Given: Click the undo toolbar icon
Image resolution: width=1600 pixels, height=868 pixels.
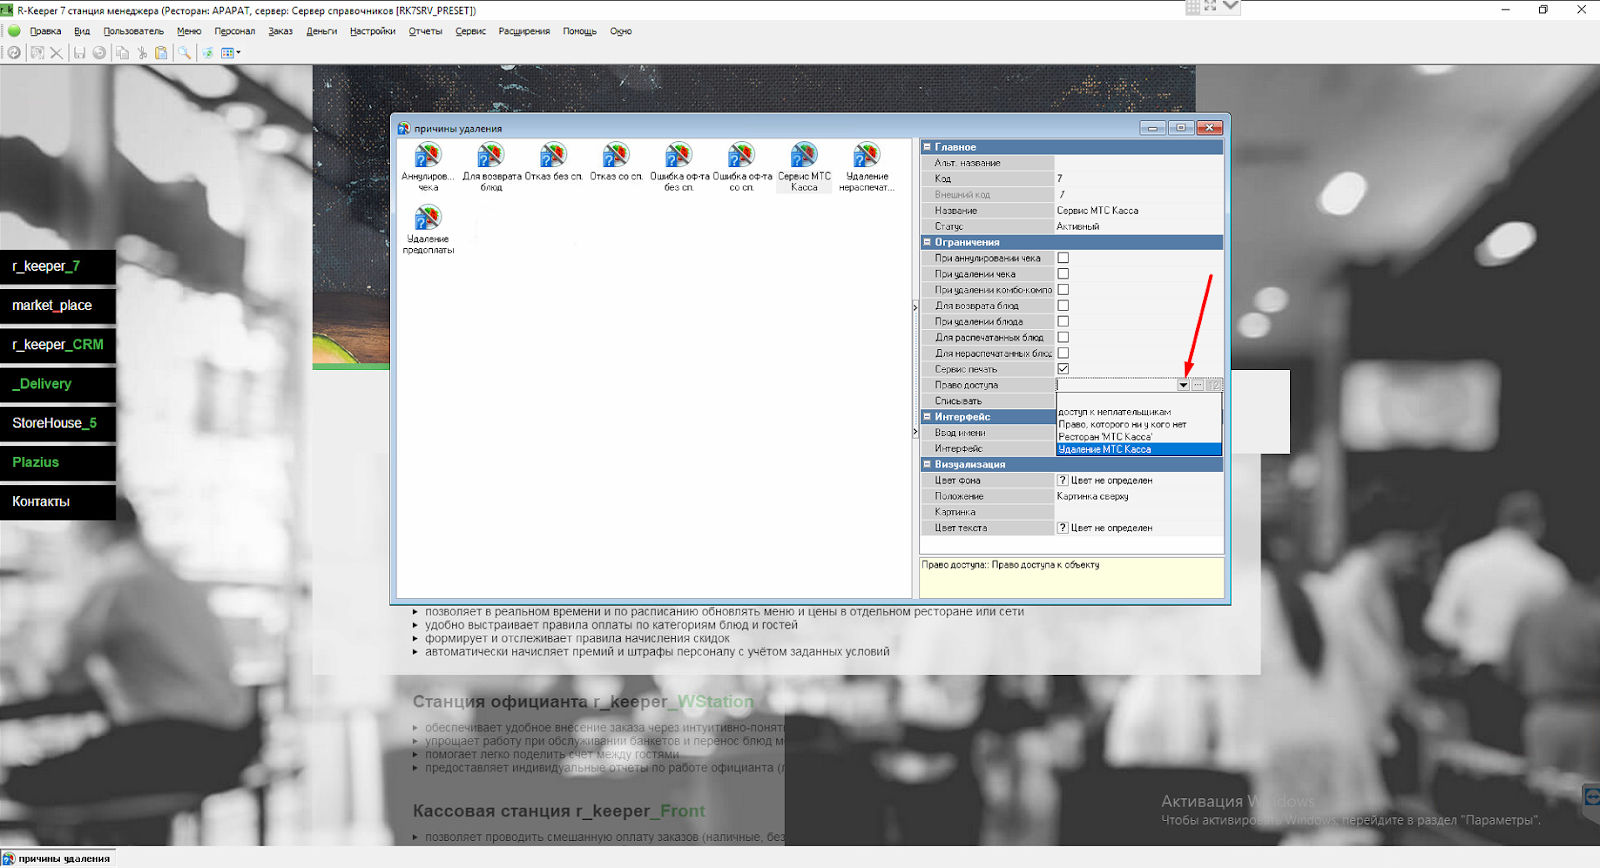Looking at the screenshot, I should pos(99,53).
